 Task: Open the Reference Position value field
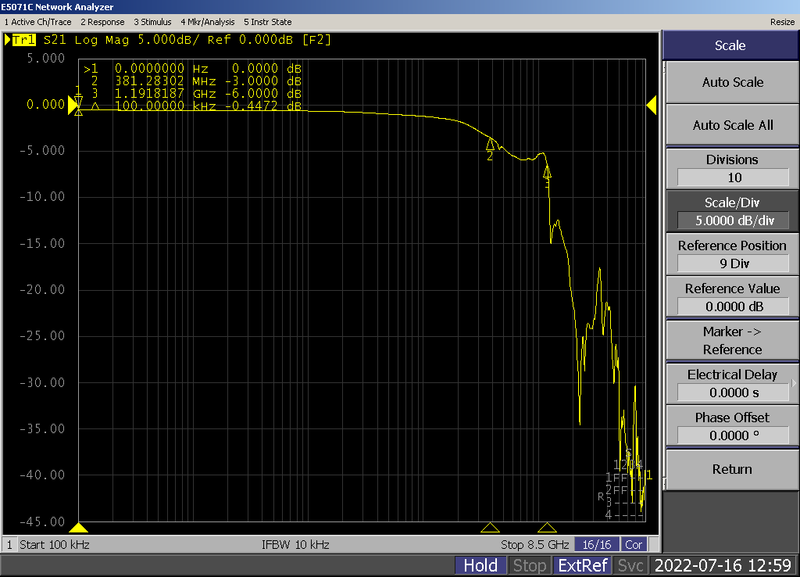click(x=733, y=263)
